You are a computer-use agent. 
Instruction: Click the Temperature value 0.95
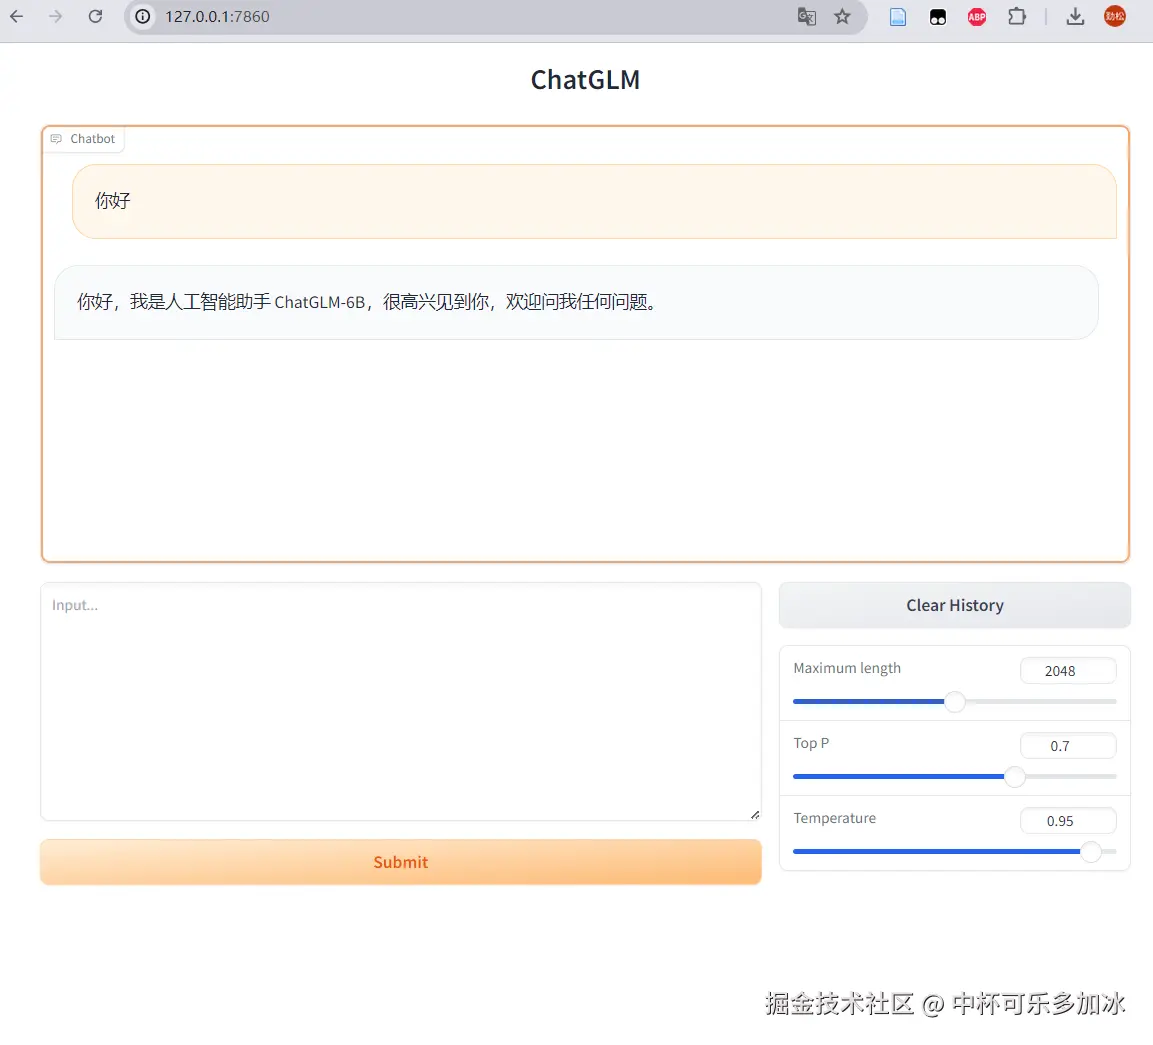click(x=1068, y=821)
